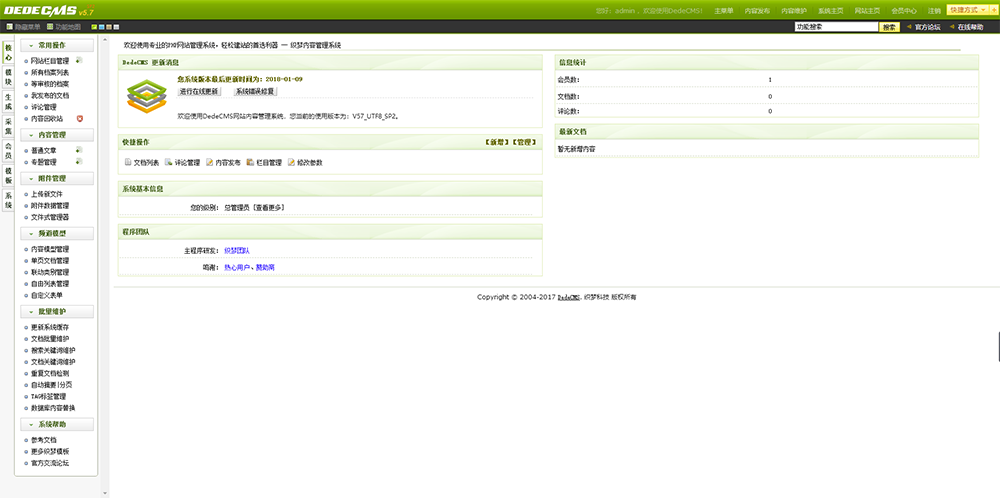Click the red recycle icon beside 内容回收站
The image size is (1000, 498).
pos(80,119)
